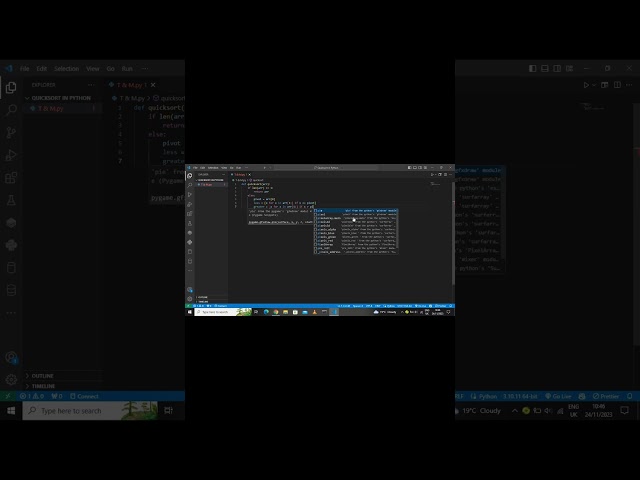The image size is (640, 480).
Task: Select highlighted 'pie' suggestion in autocomplete list
Action: (x=356, y=211)
